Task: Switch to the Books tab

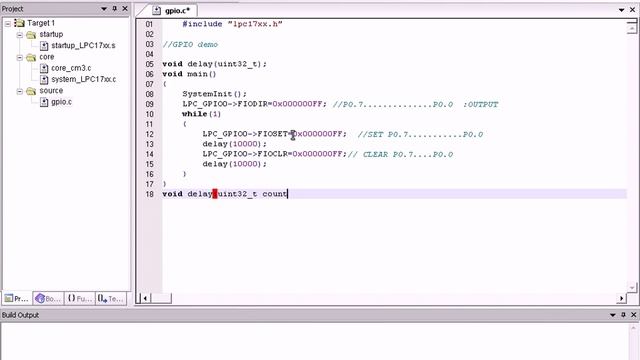Action: (49, 299)
